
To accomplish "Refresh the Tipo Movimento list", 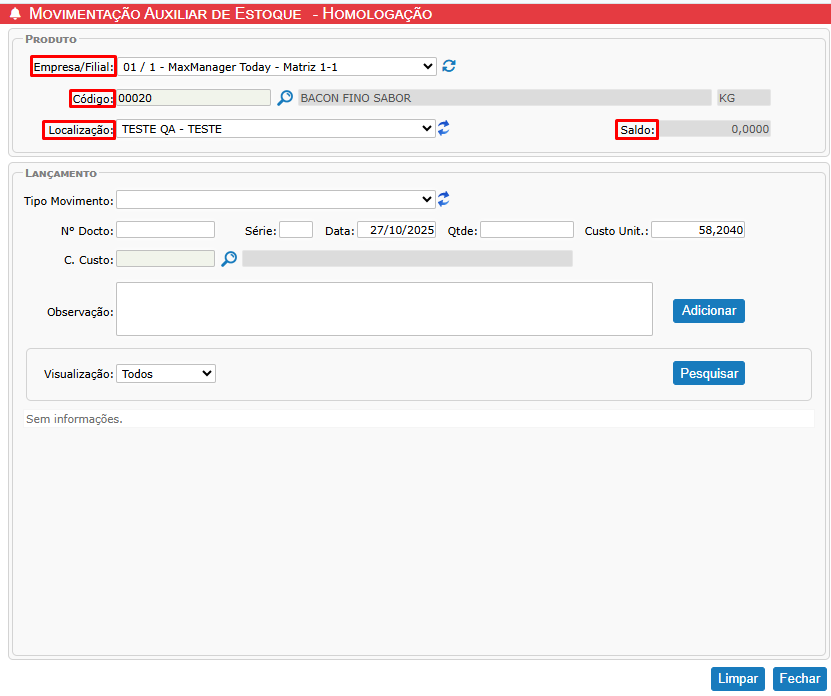I will click(444, 199).
